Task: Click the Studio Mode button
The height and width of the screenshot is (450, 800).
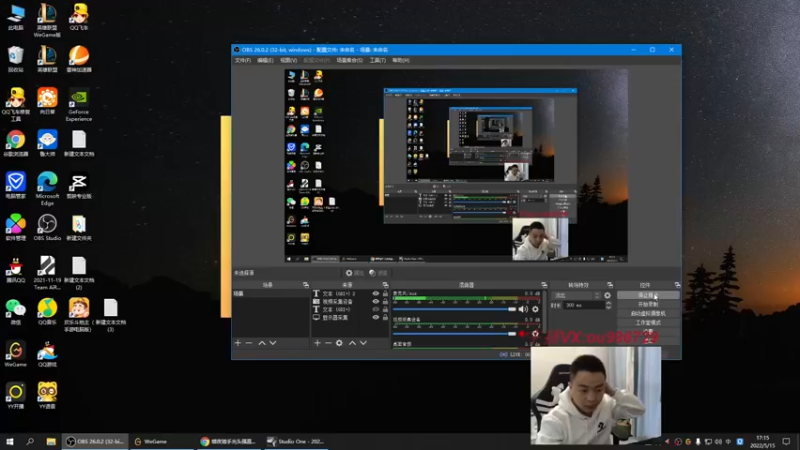Action: click(648, 322)
